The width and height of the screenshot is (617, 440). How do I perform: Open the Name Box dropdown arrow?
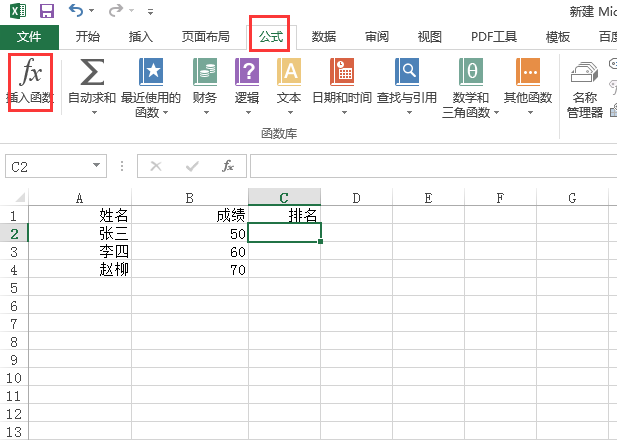pyautogui.click(x=96, y=165)
